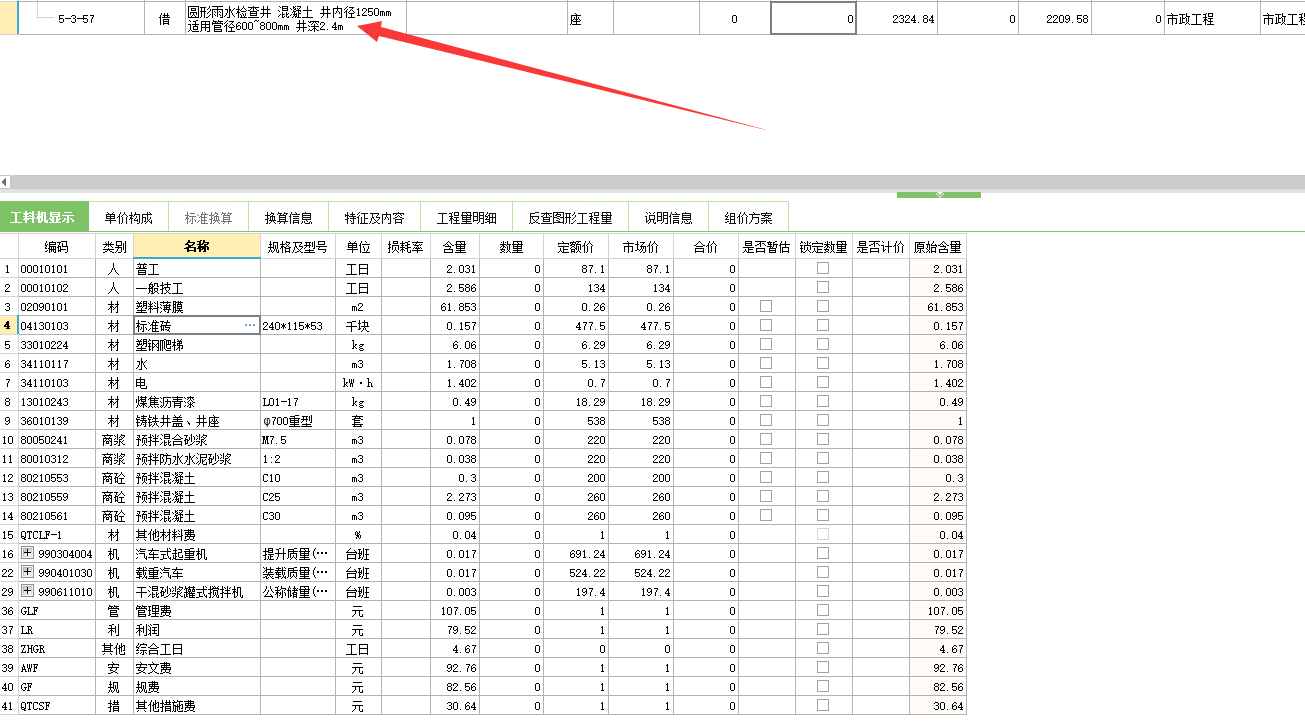Viewport: 1305px width, 721px height.
Task: Click the 2324.84 price cell
Action: 896,19
